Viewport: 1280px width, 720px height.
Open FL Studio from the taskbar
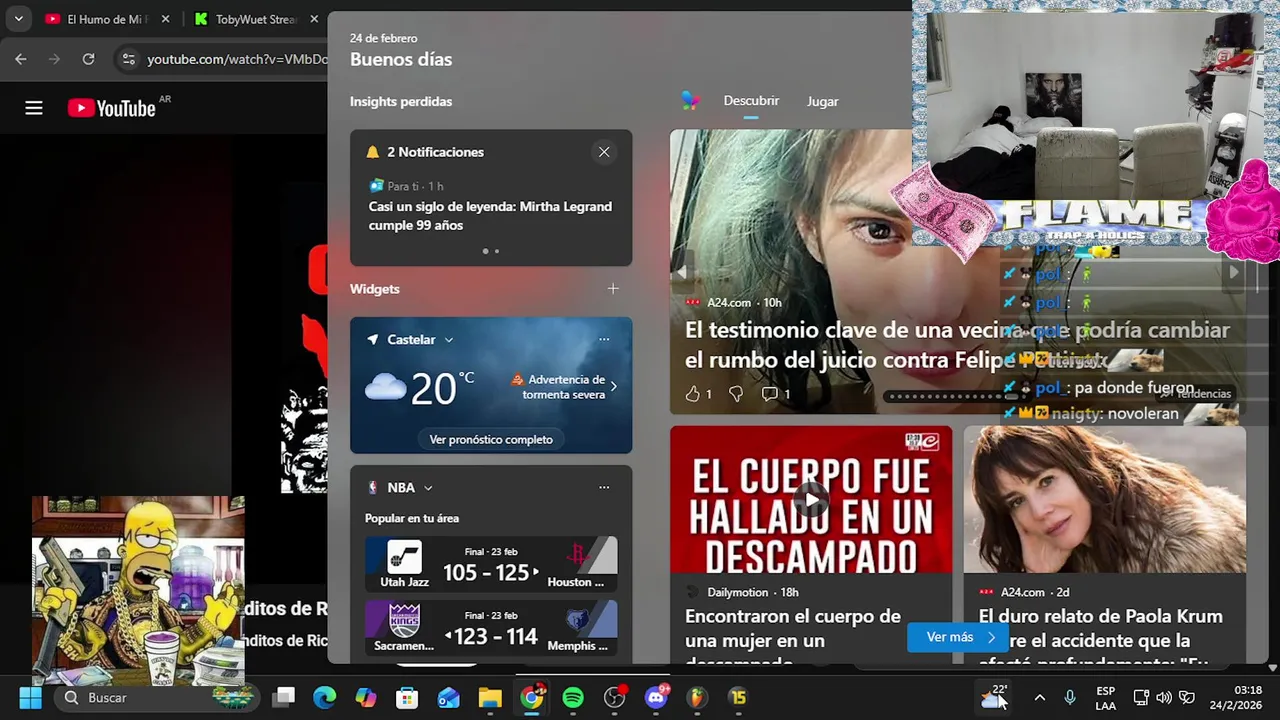pyautogui.click(x=697, y=697)
